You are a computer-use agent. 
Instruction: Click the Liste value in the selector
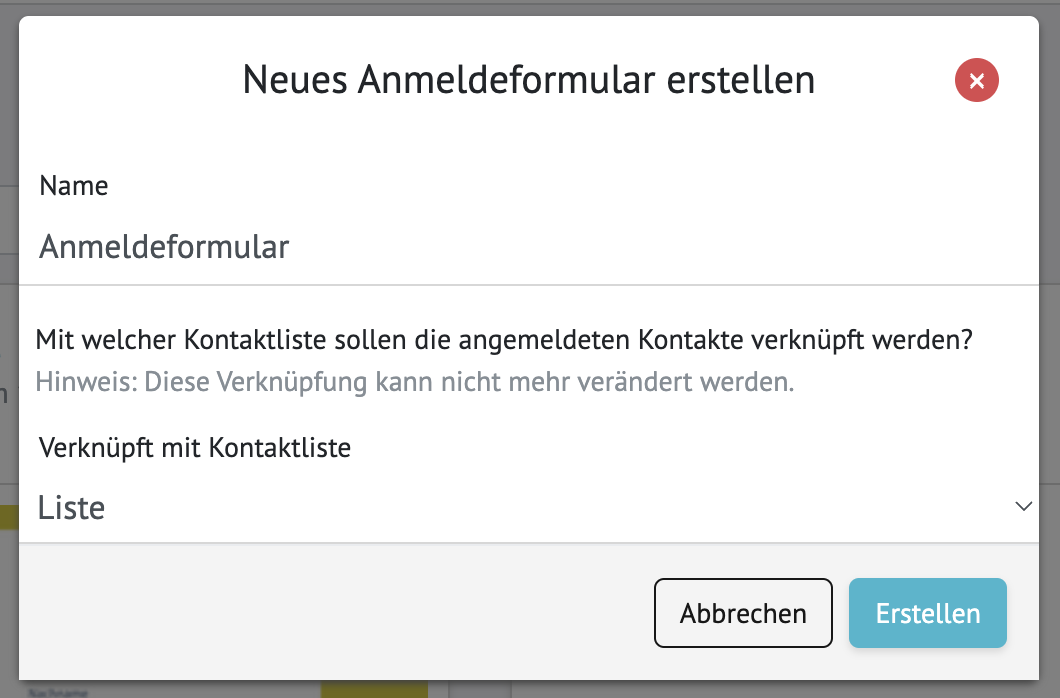(70, 507)
